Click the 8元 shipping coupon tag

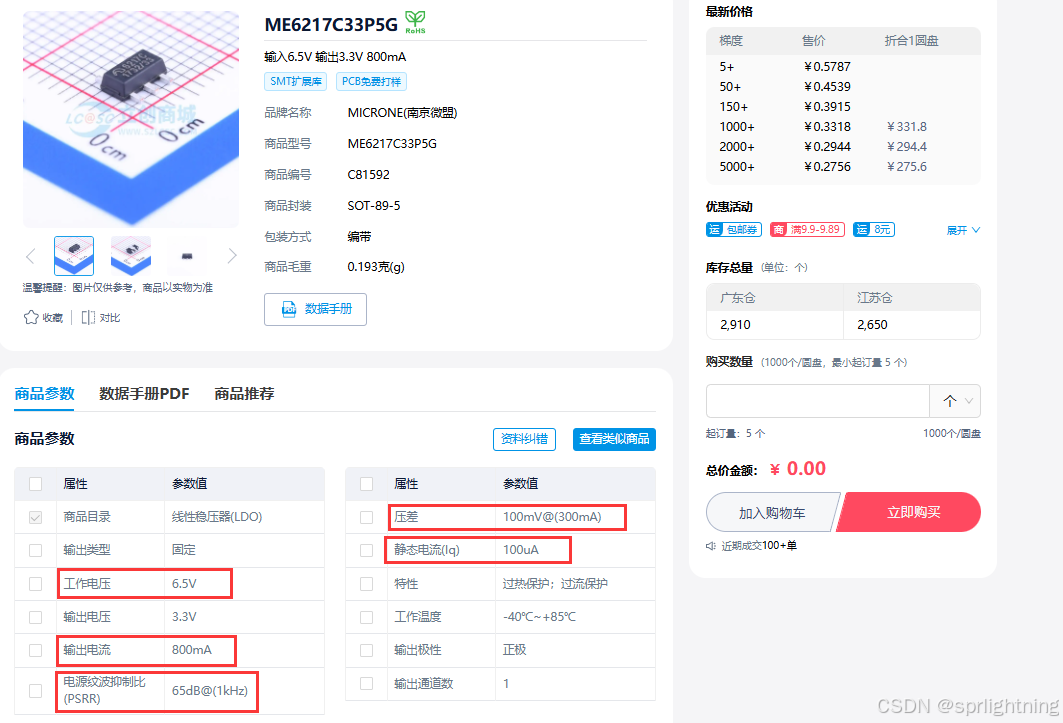click(x=875, y=229)
